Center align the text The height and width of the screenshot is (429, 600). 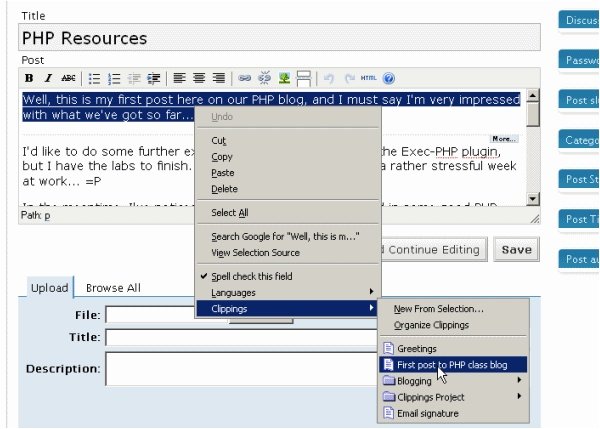pyautogui.click(x=199, y=78)
